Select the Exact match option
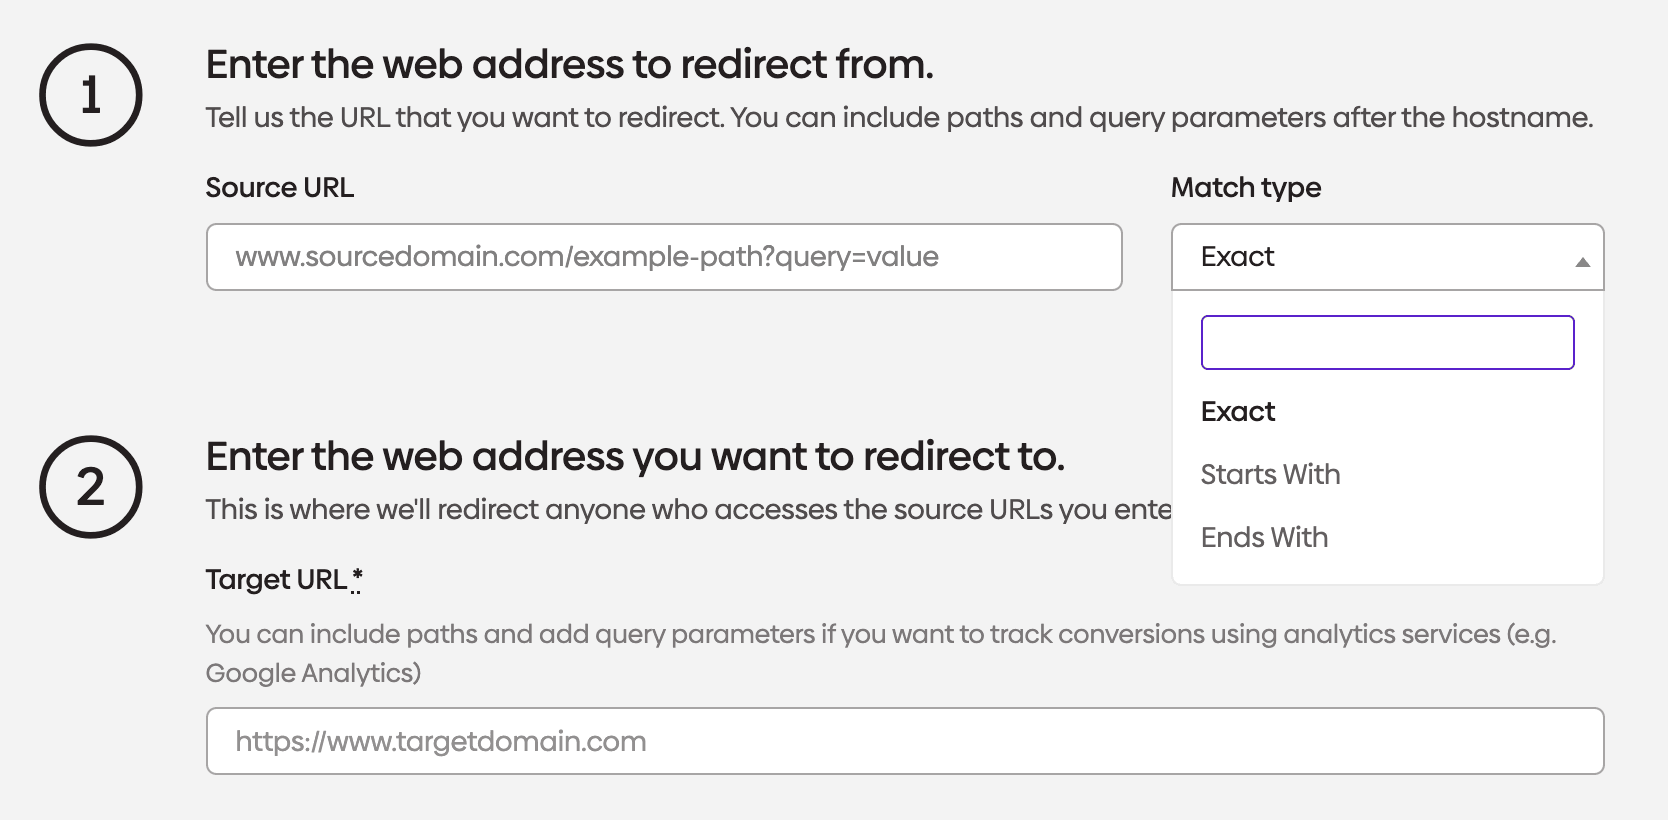 [1238, 411]
